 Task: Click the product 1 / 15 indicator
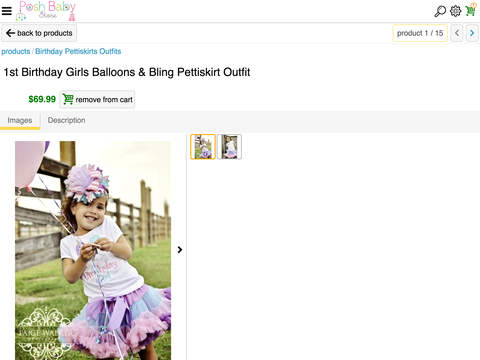(420, 33)
